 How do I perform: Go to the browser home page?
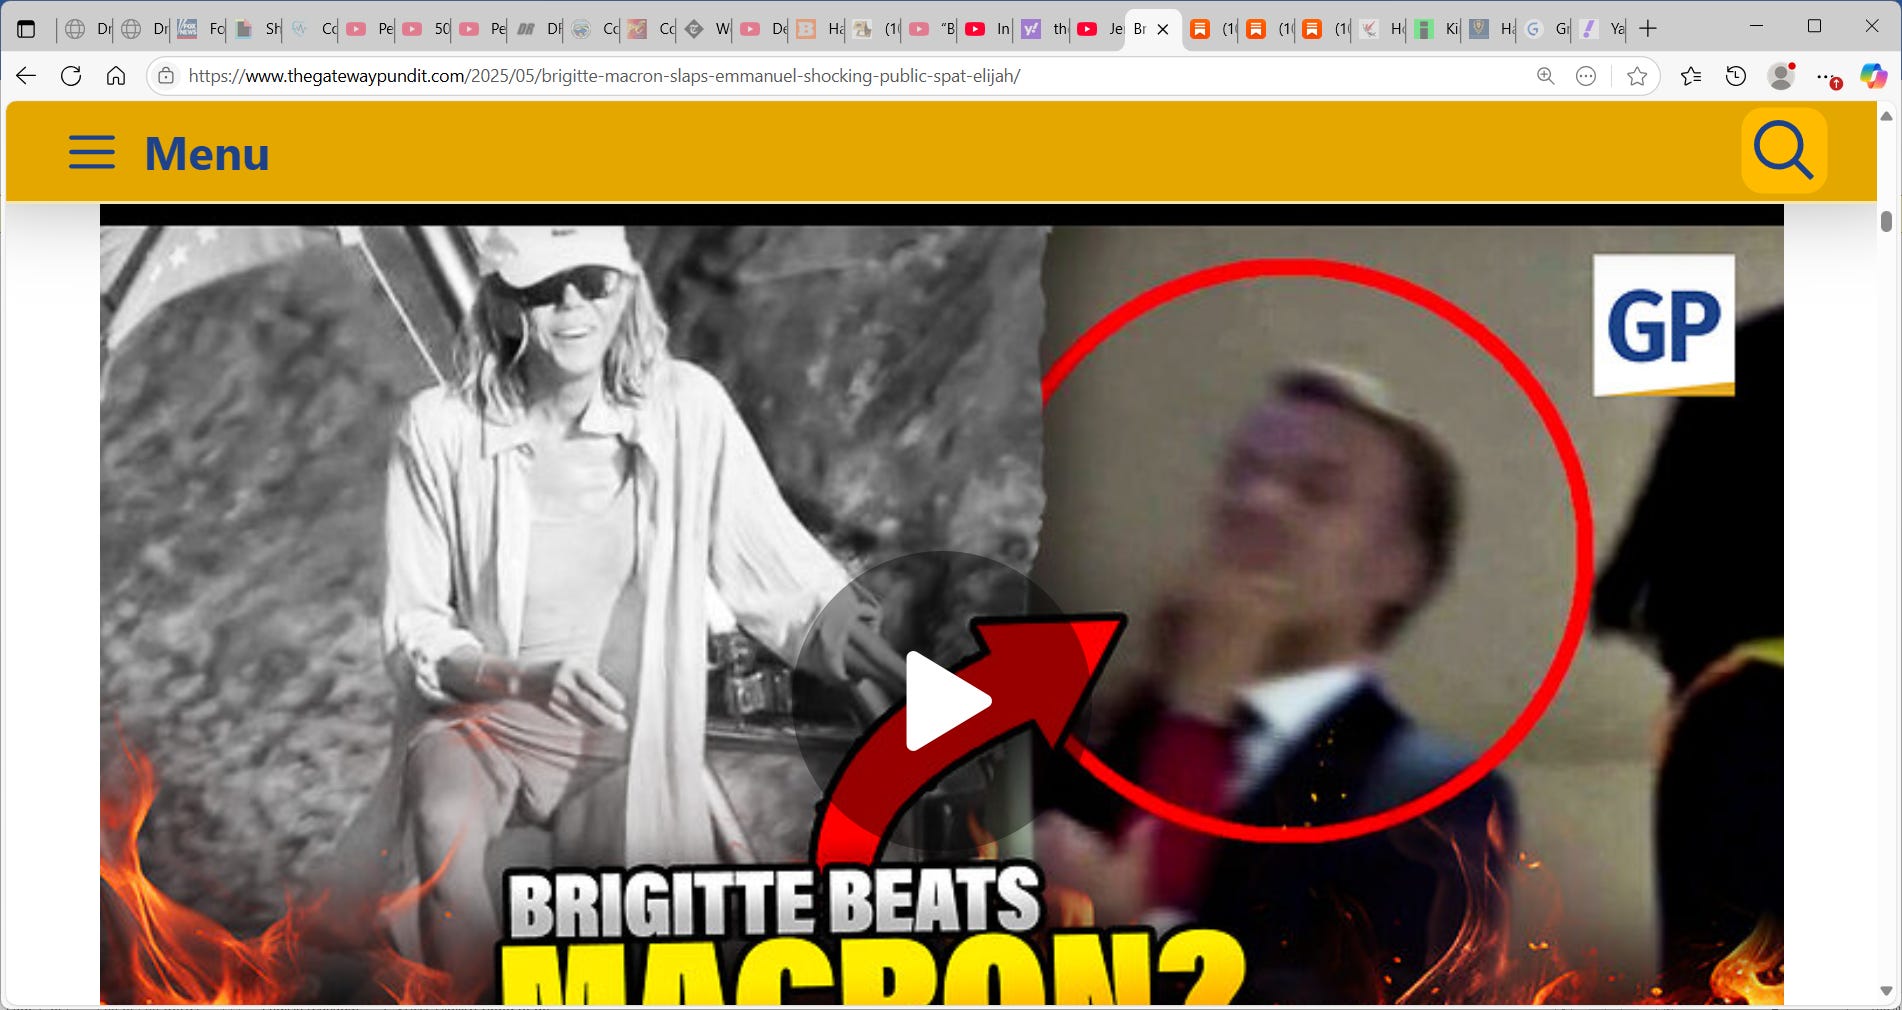(x=116, y=76)
